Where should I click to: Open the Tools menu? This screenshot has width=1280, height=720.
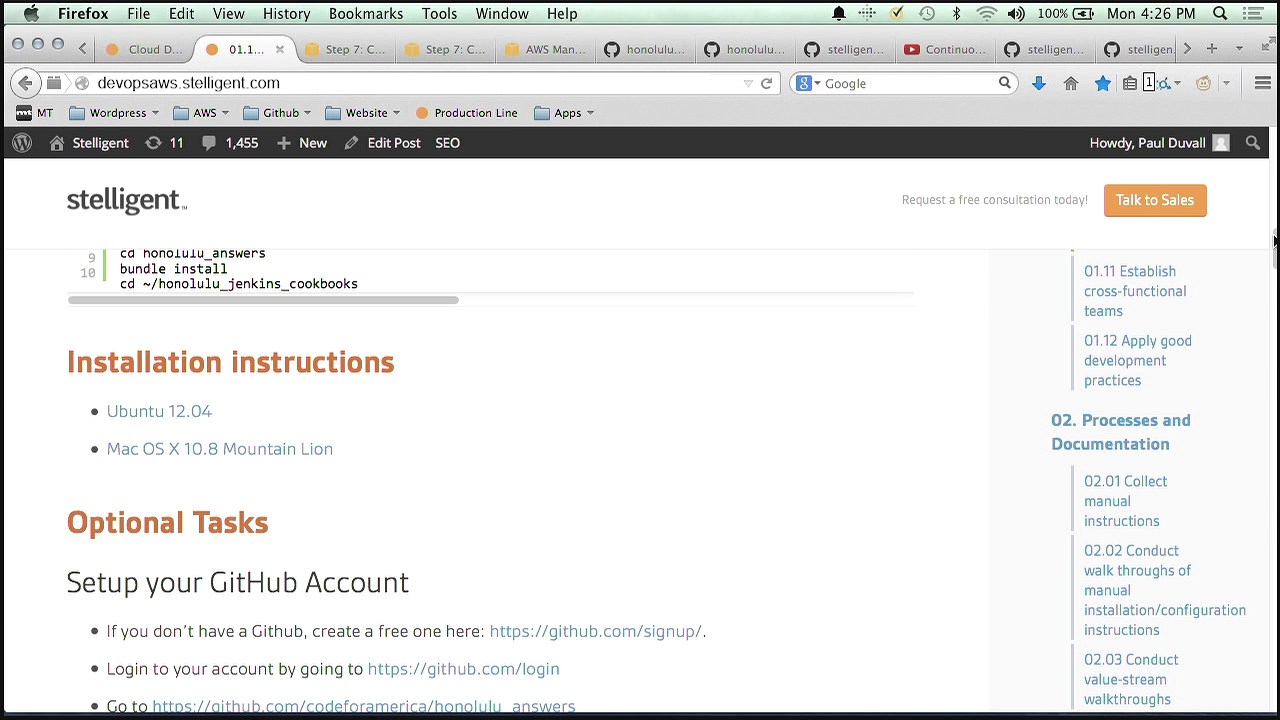(439, 14)
